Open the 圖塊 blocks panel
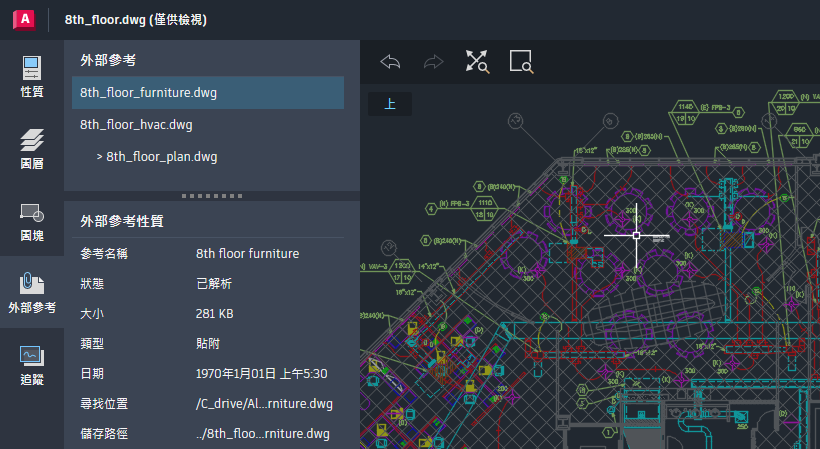This screenshot has height=449, width=820. point(32,222)
